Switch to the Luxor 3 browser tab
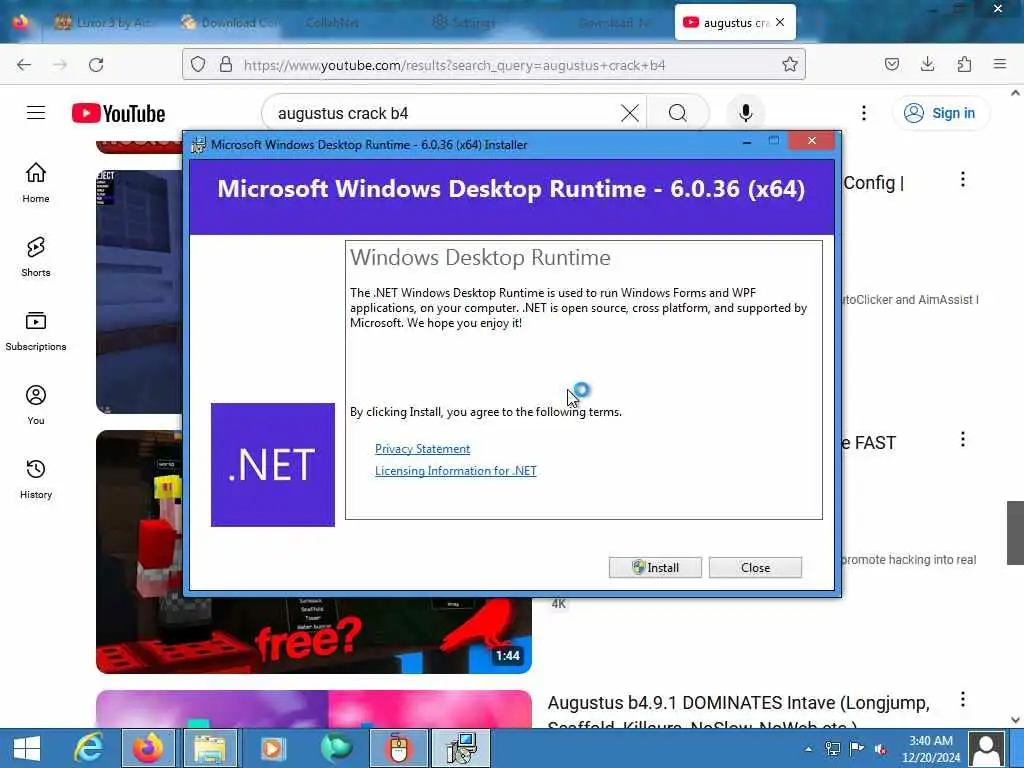Image resolution: width=1024 pixels, height=768 pixels. pos(104,22)
